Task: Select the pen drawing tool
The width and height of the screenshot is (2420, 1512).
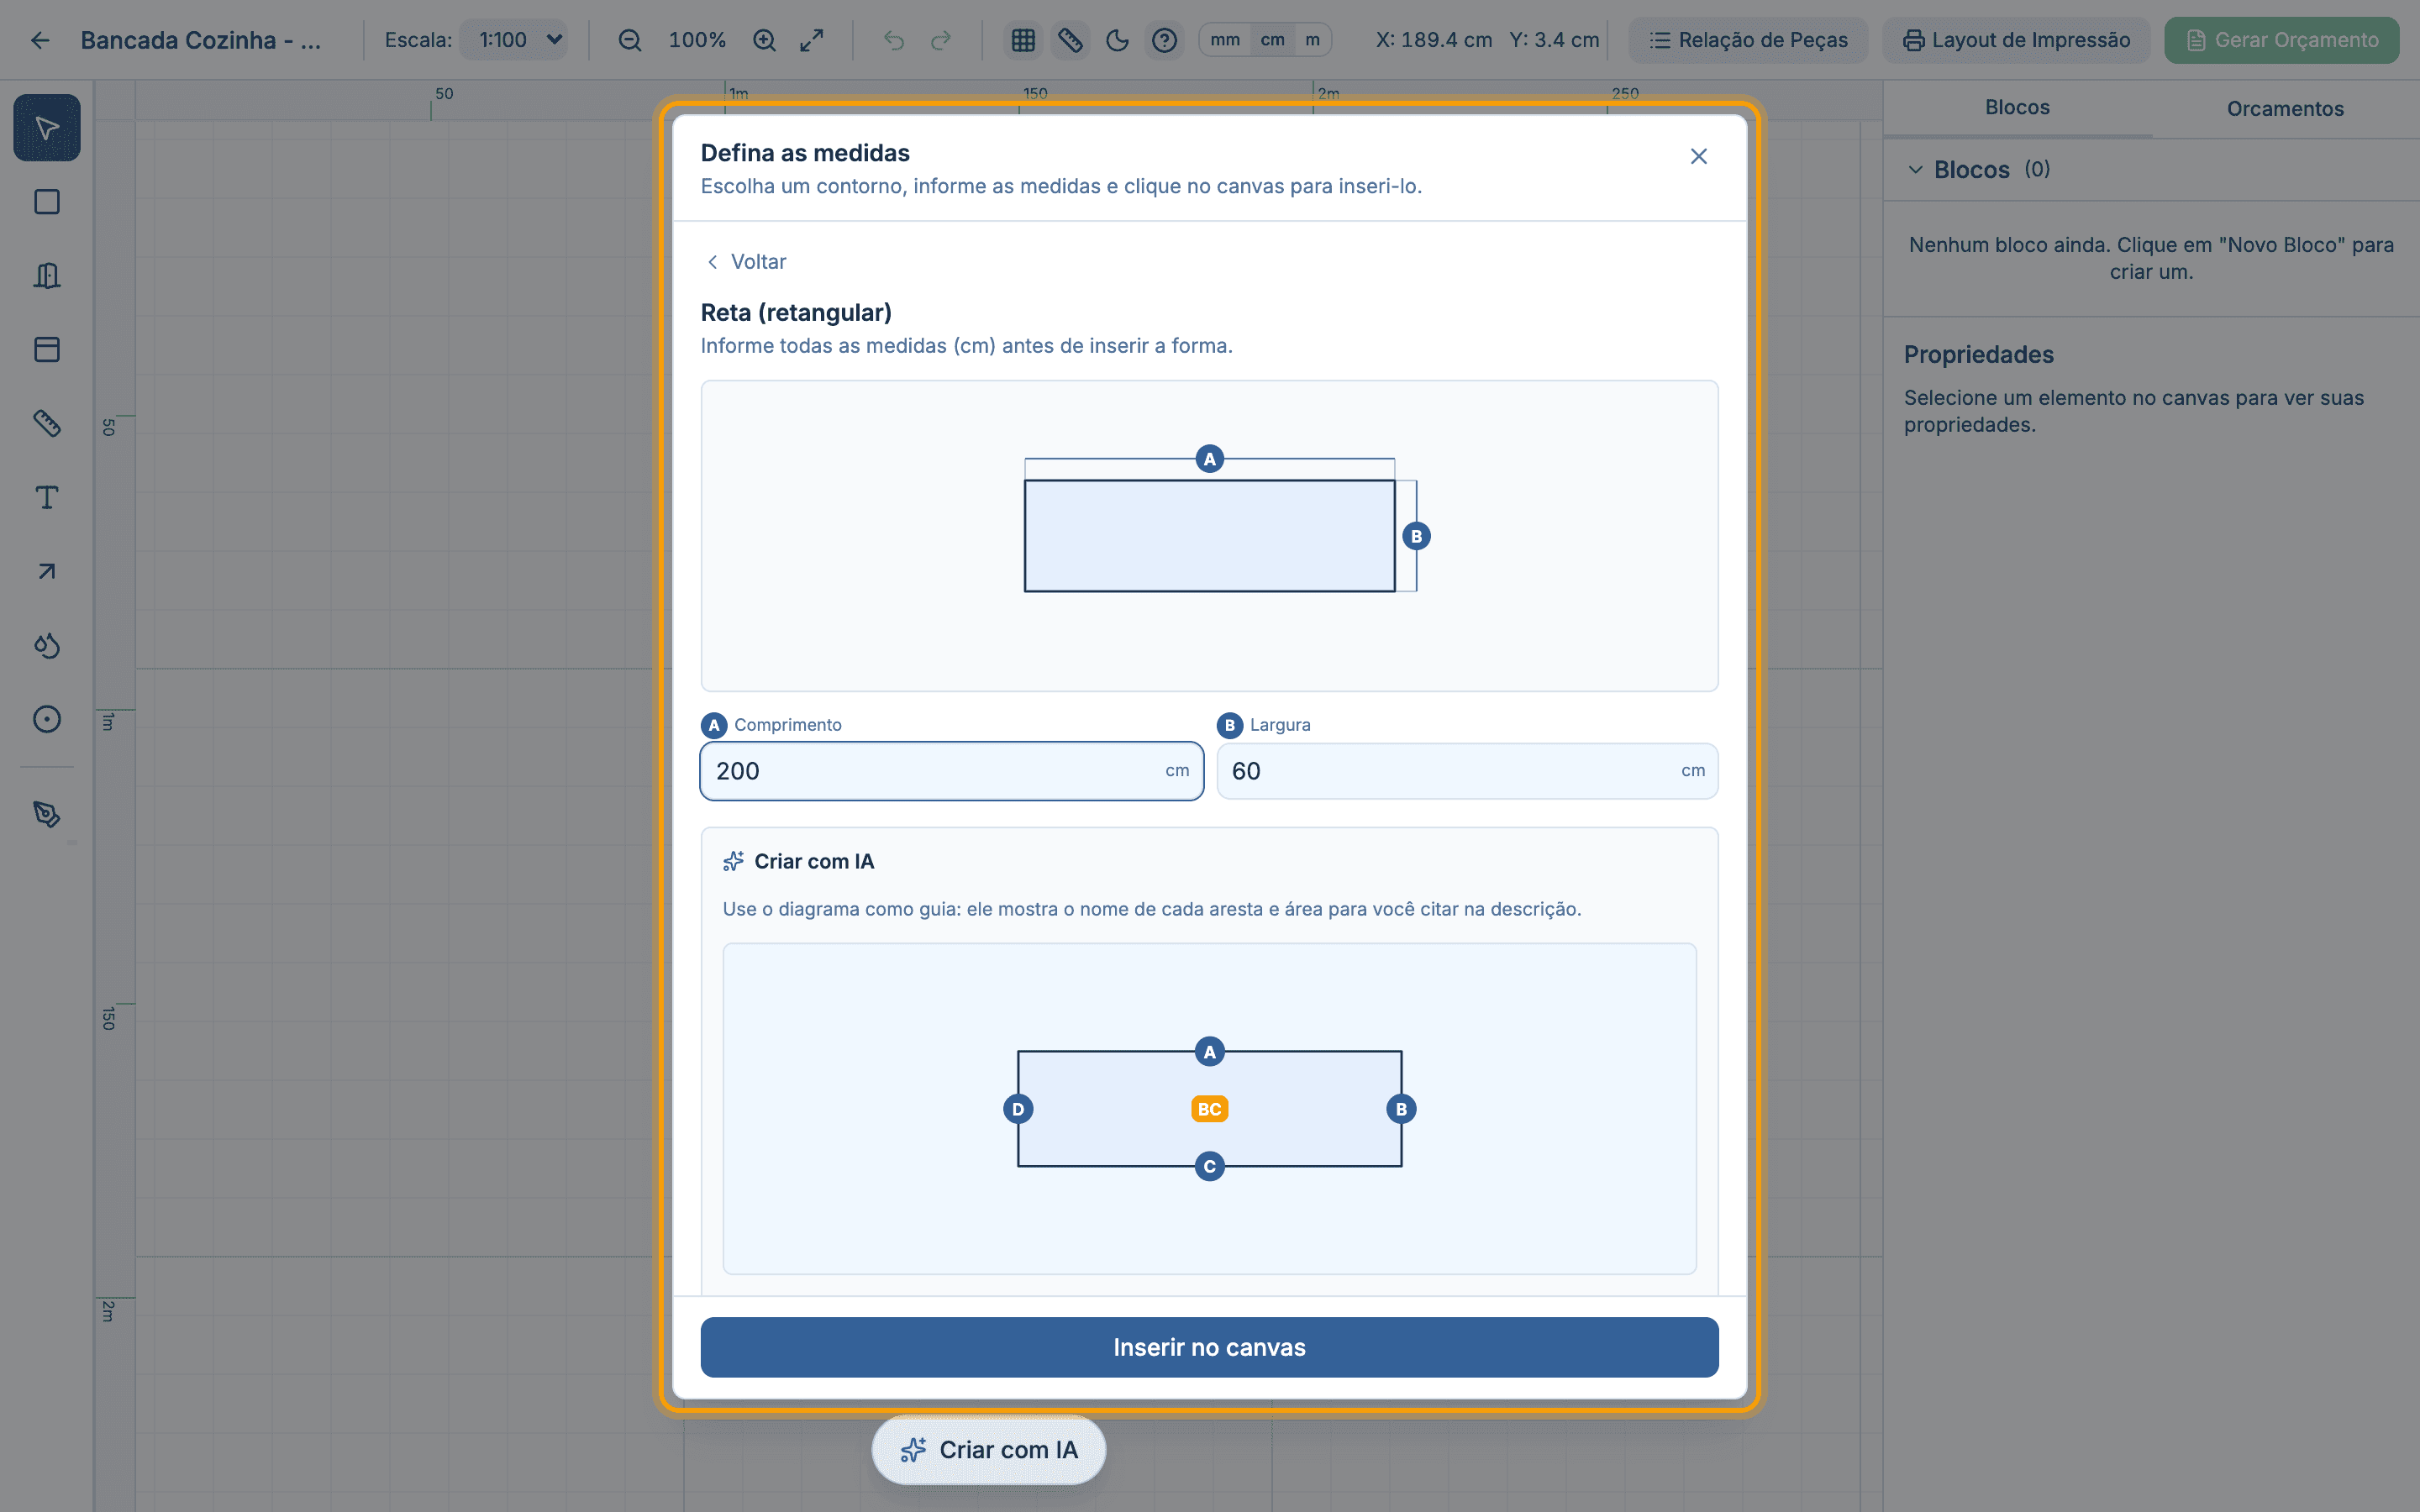Action: [47, 814]
